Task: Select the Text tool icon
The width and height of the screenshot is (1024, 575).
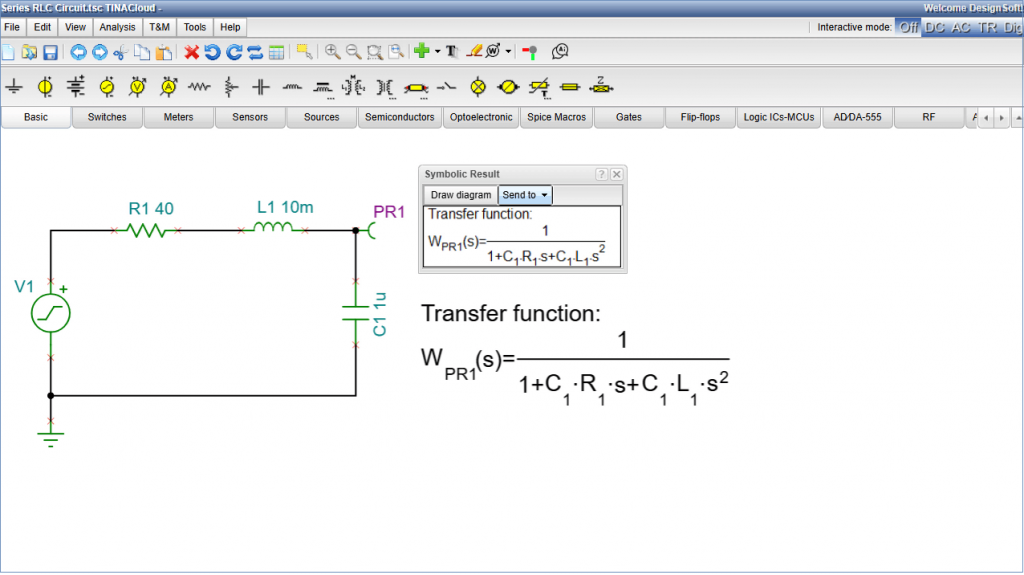Action: [451, 52]
